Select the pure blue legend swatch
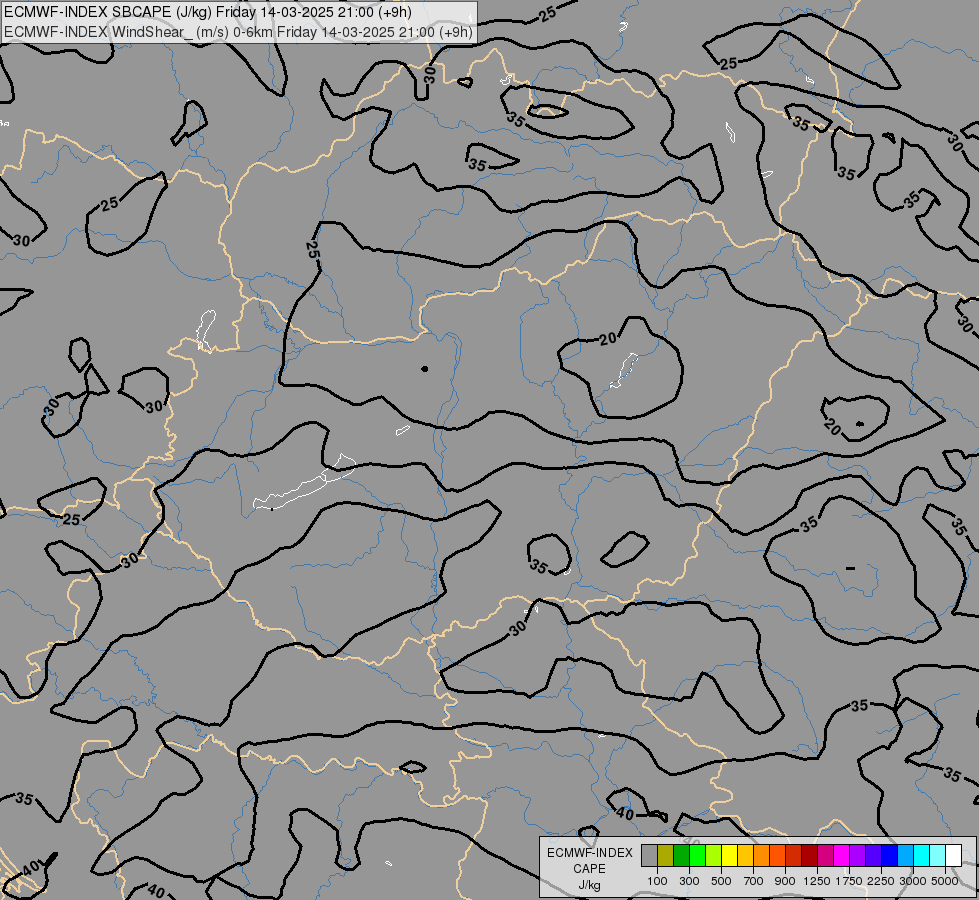 [x=889, y=856]
